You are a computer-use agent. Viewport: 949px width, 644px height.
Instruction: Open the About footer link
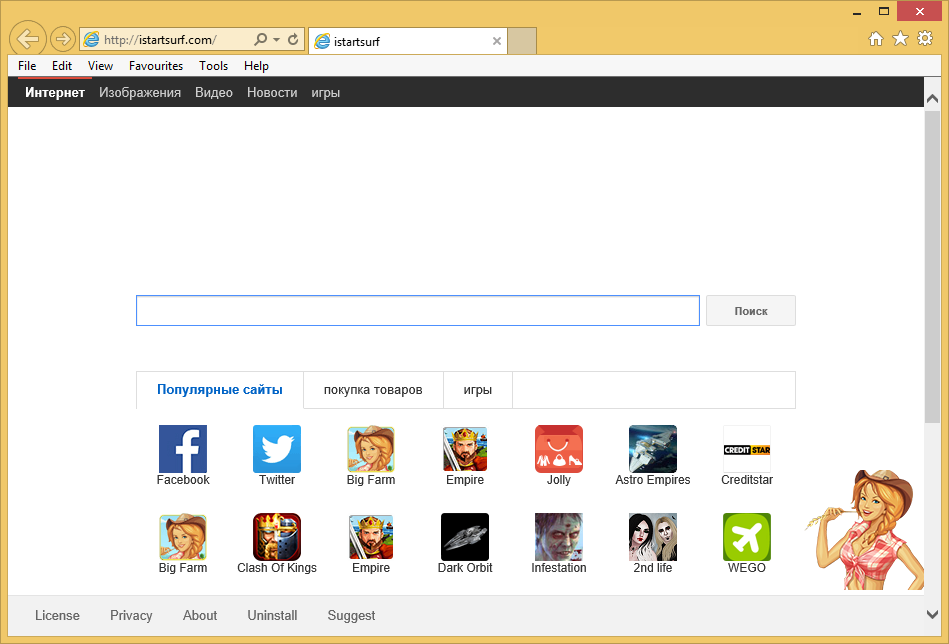(x=200, y=616)
